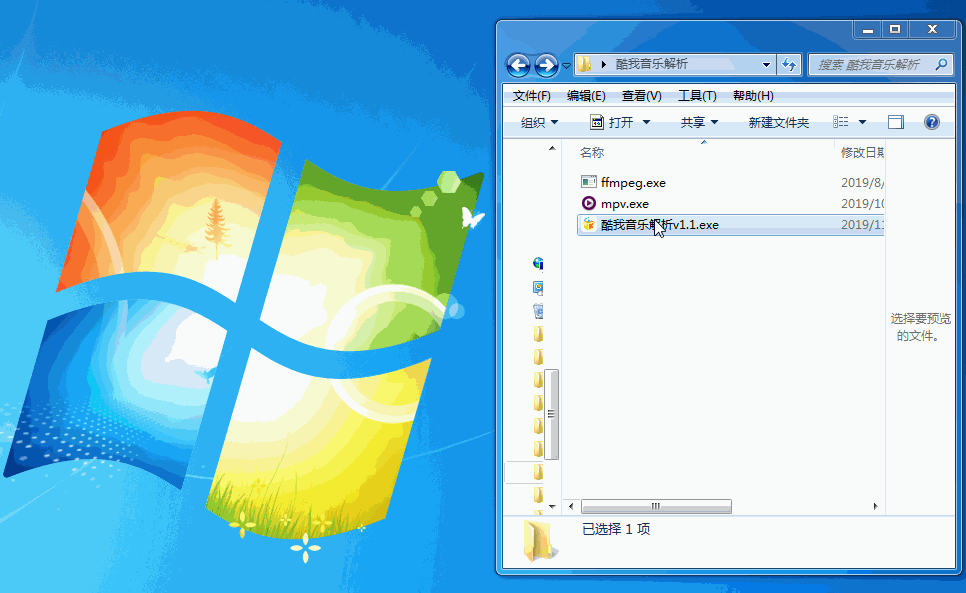Close the Explorer window
Viewport: 966px width, 593px height.
click(933, 30)
